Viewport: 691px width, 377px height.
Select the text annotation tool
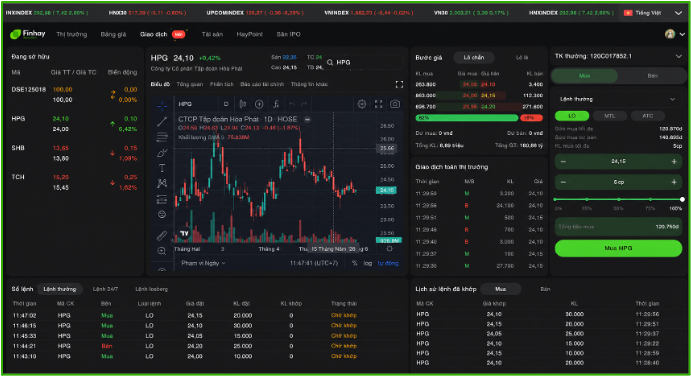click(x=162, y=168)
